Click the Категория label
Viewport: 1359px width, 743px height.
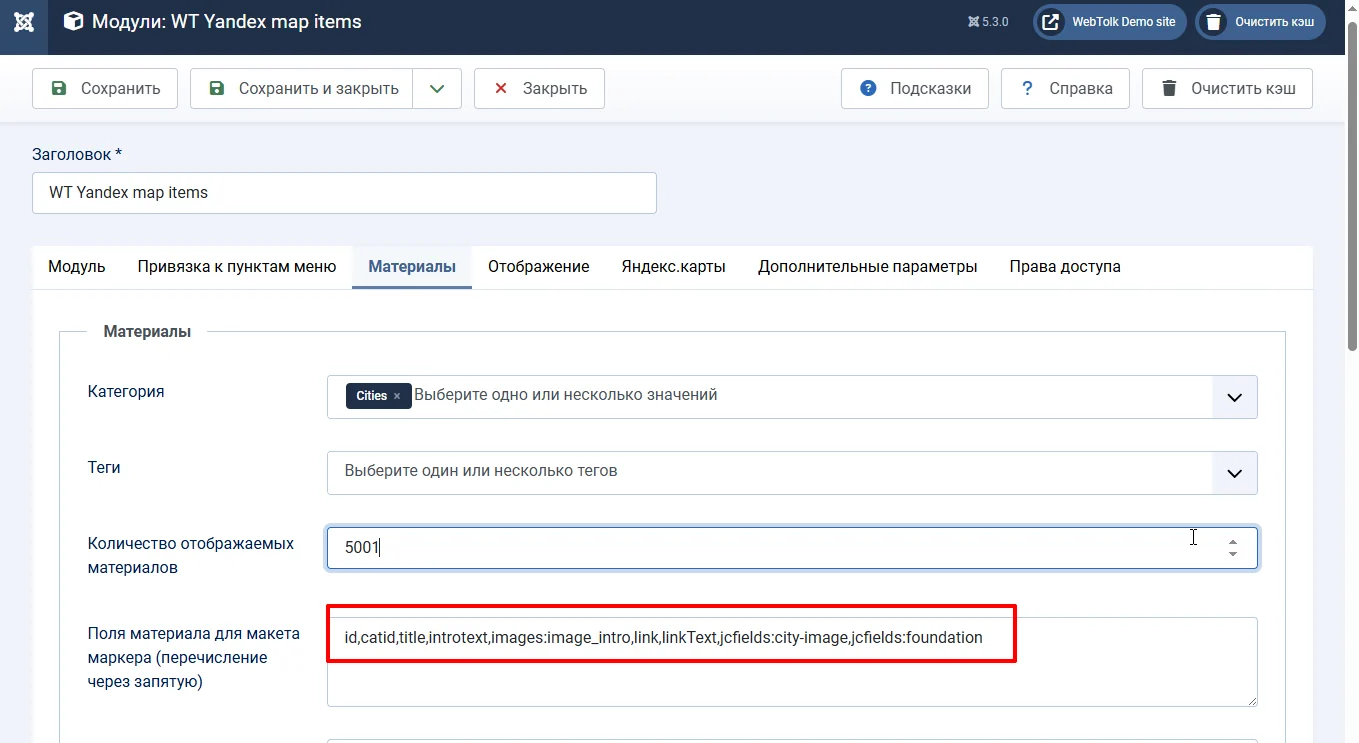(126, 391)
